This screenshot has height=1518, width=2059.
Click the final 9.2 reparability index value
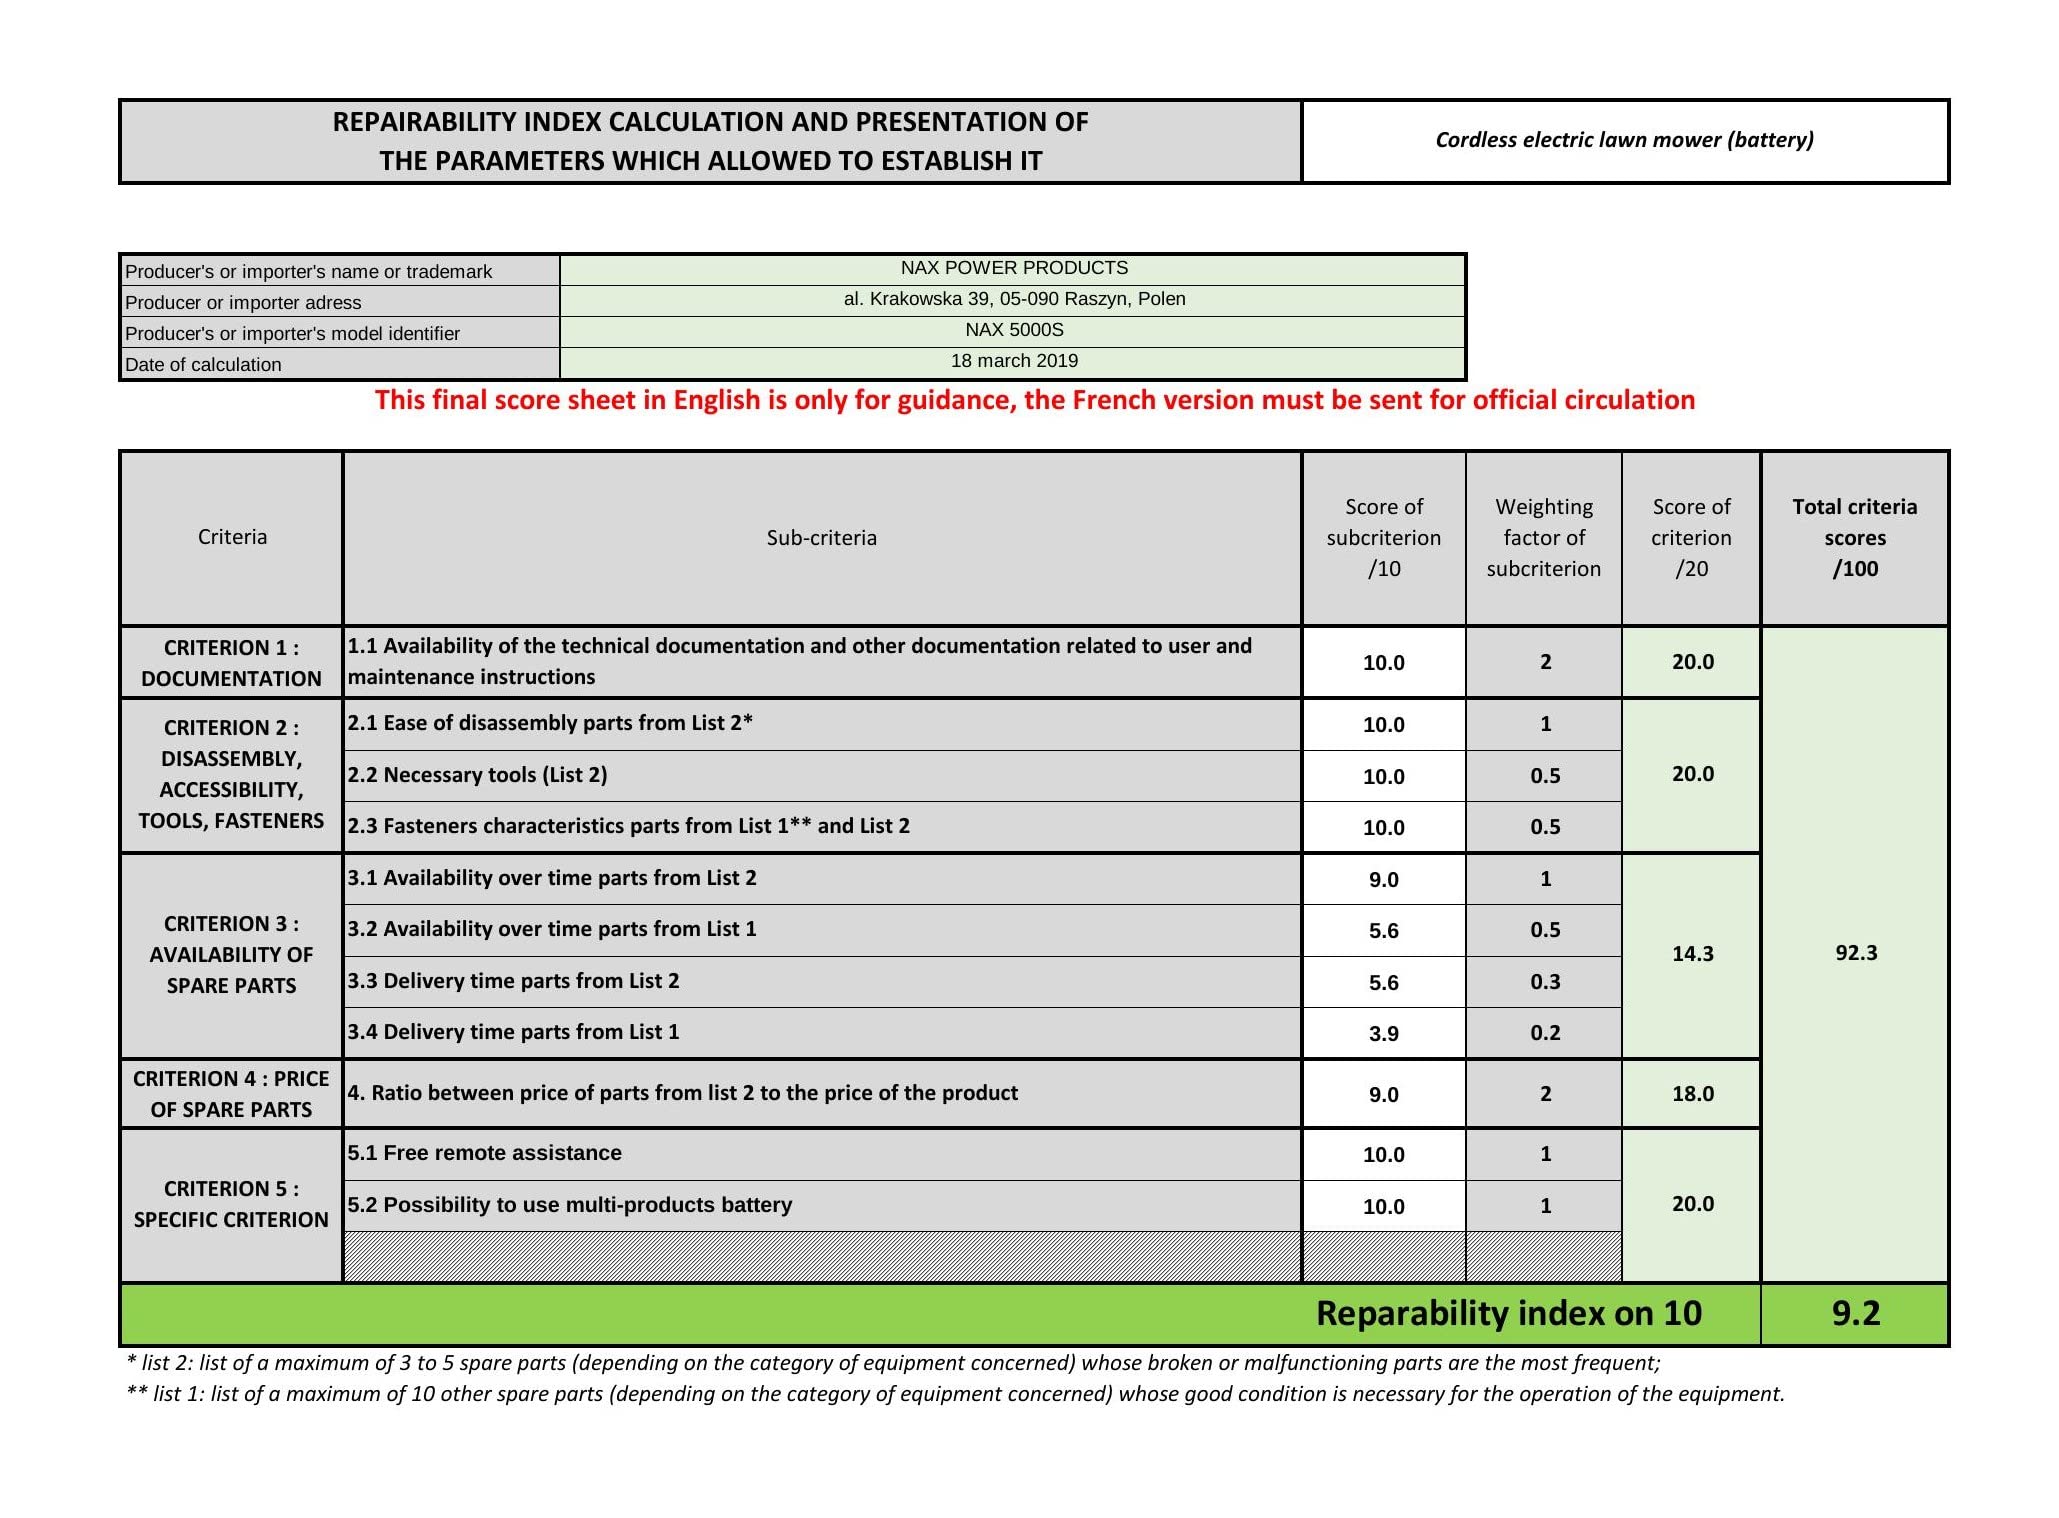[x=1855, y=1313]
